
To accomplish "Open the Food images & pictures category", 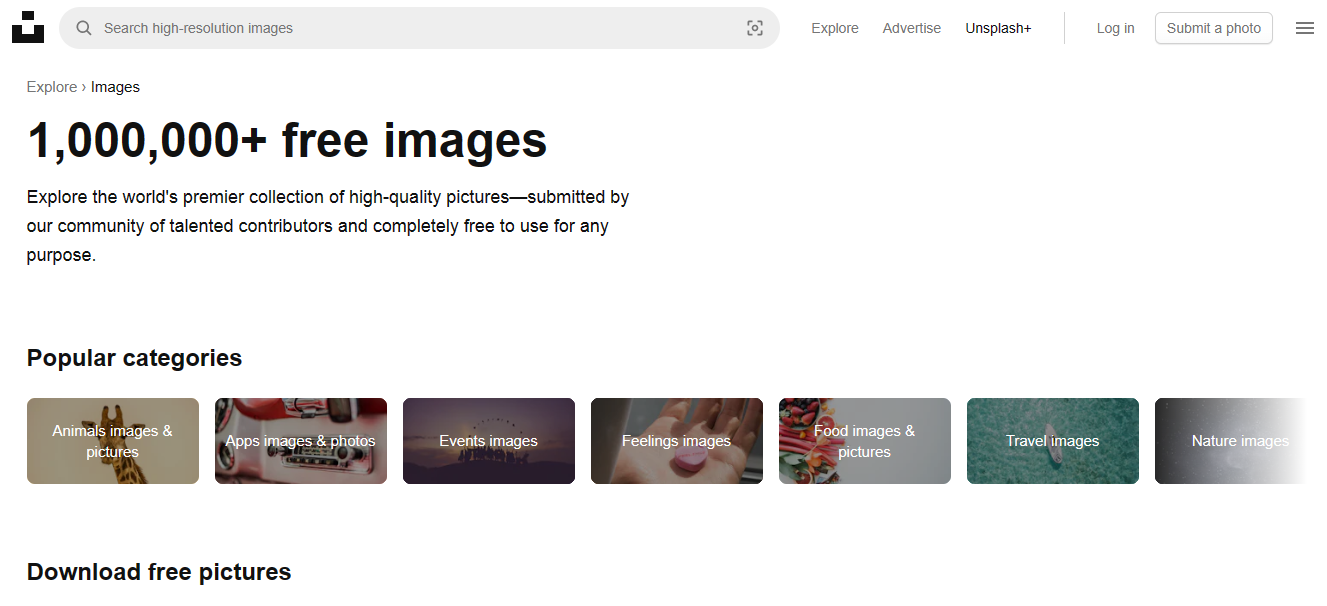I will pos(864,441).
